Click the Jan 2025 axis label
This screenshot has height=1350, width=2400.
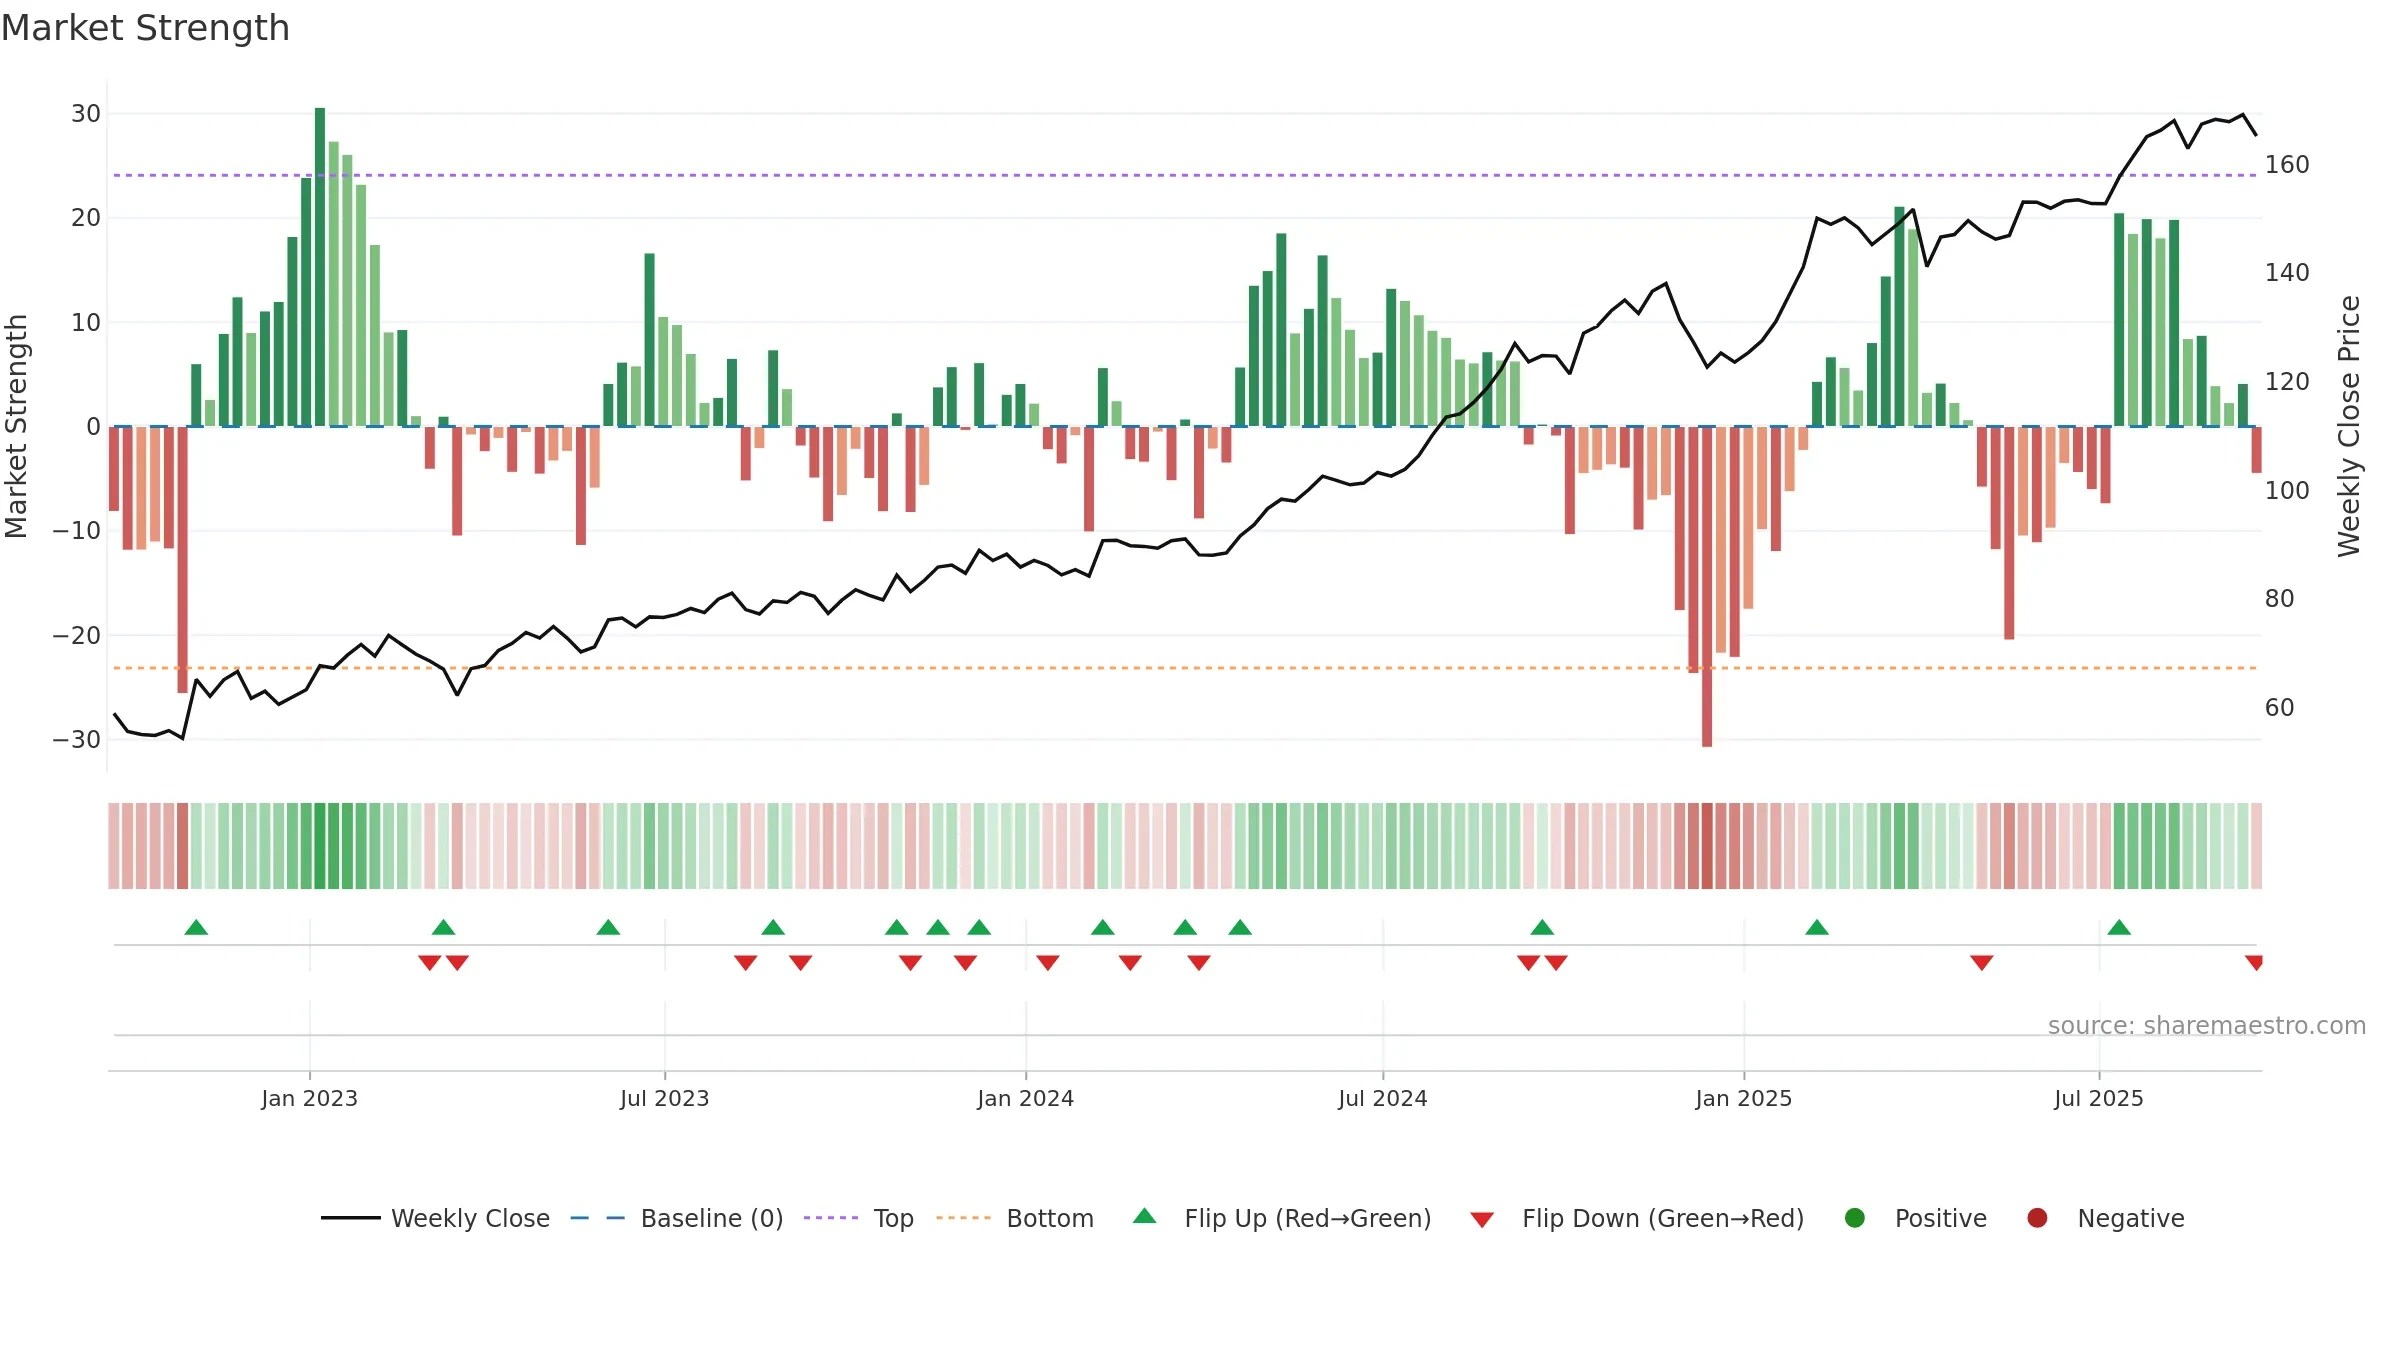pyautogui.click(x=1744, y=1098)
